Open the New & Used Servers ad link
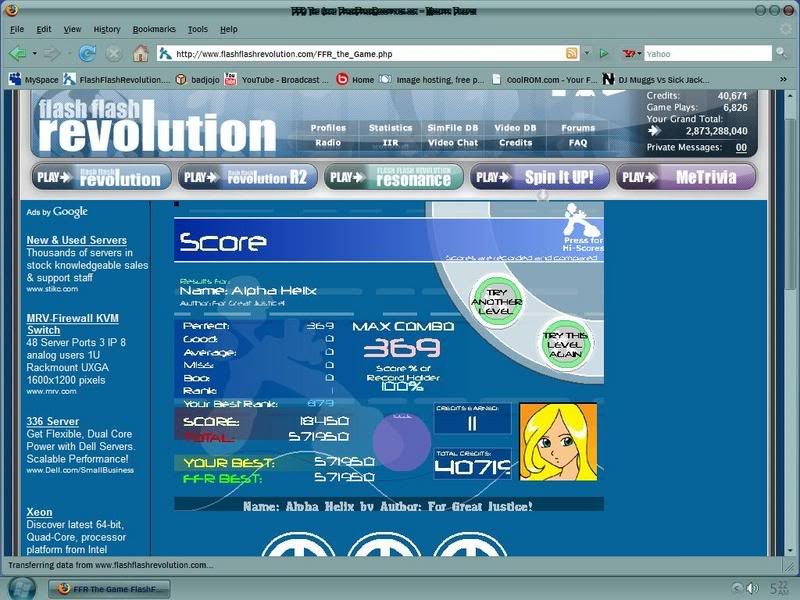Screen dimensions: 800x600 [76, 240]
